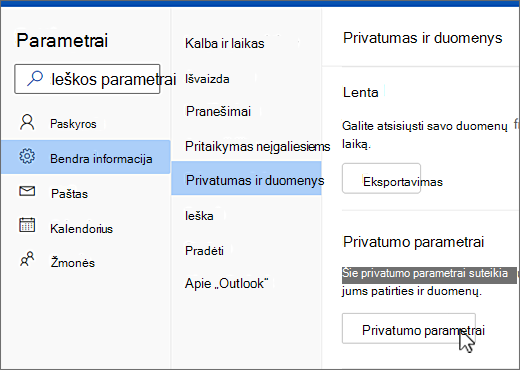Click the Privatumas ir duomenys page title
Screen dimensions: 520x370
422,38
